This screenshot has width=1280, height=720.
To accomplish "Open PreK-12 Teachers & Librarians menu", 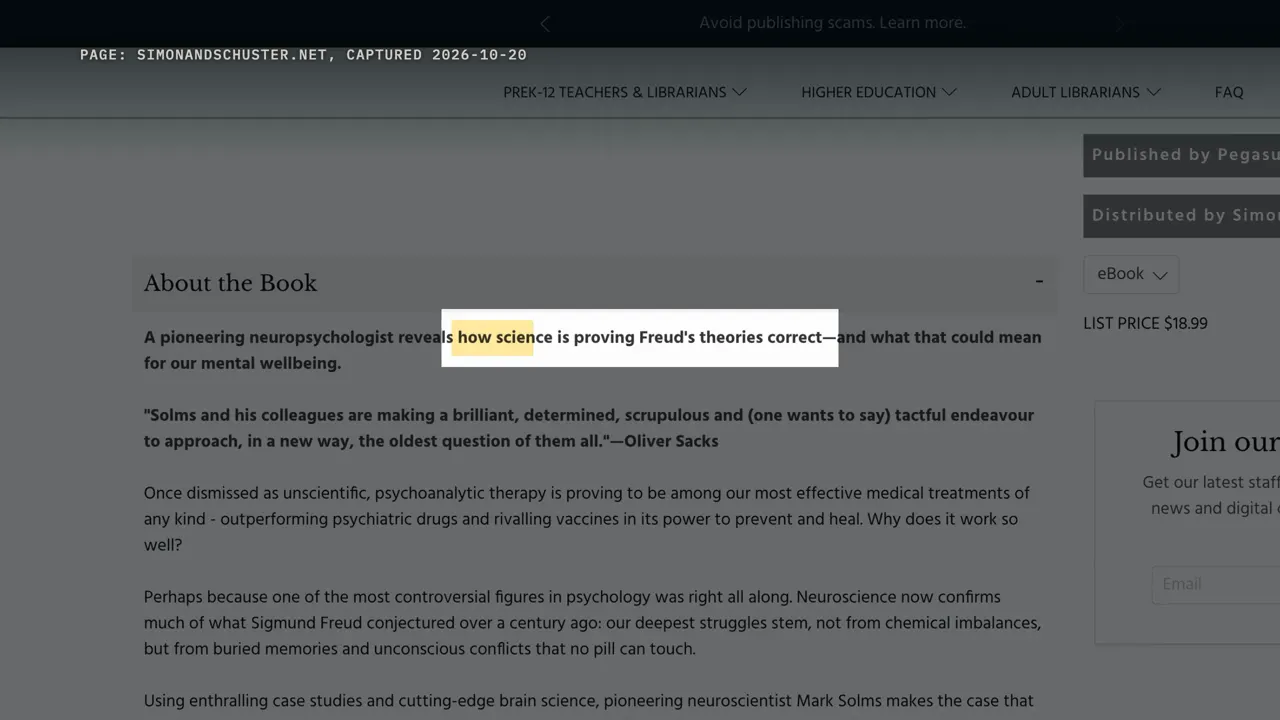I will [625, 92].
